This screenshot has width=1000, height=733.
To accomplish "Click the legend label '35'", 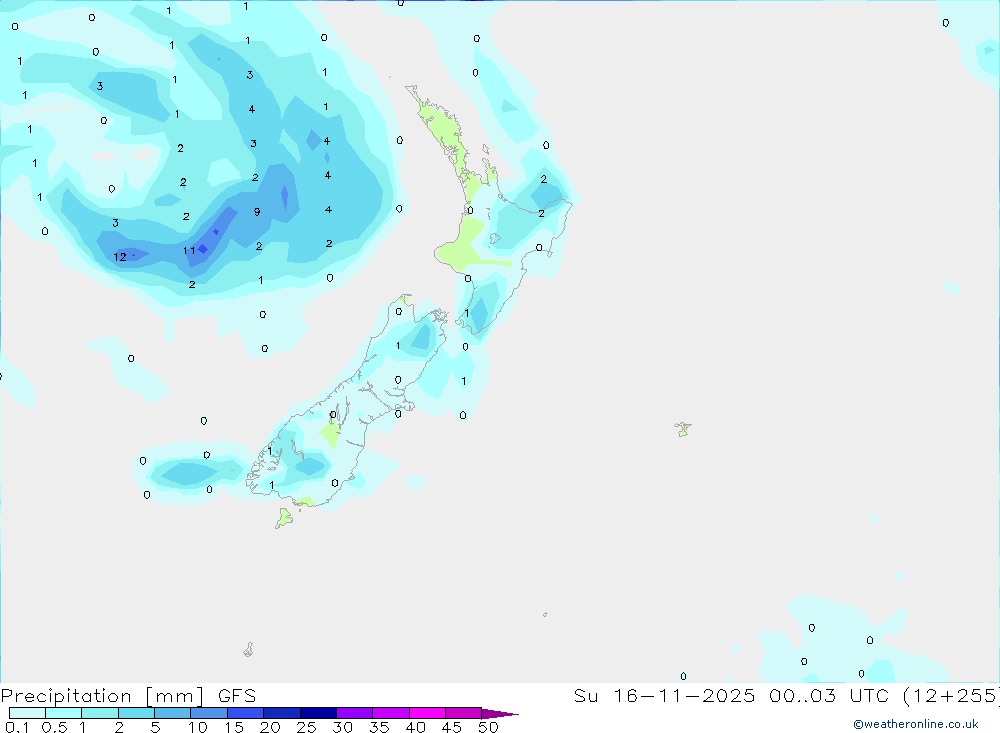I will pyautogui.click(x=379, y=727).
